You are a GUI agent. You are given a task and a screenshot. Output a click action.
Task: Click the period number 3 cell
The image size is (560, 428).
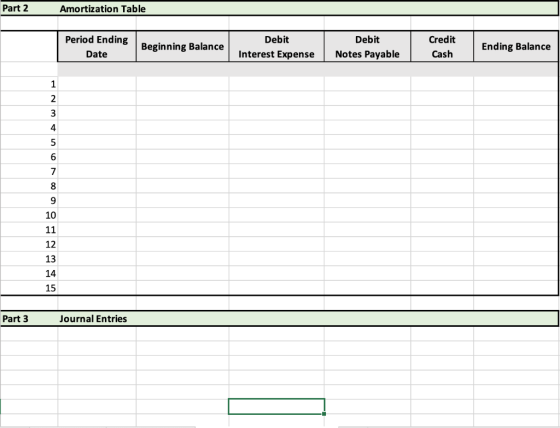click(29, 113)
